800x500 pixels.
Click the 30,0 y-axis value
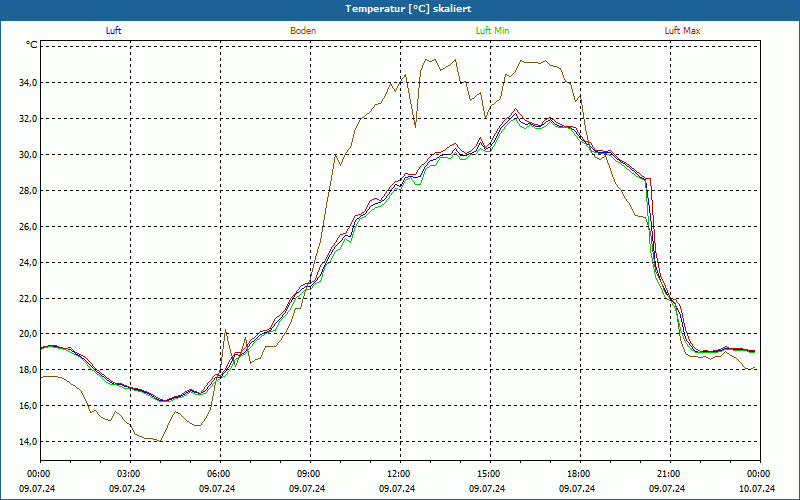tap(28, 155)
